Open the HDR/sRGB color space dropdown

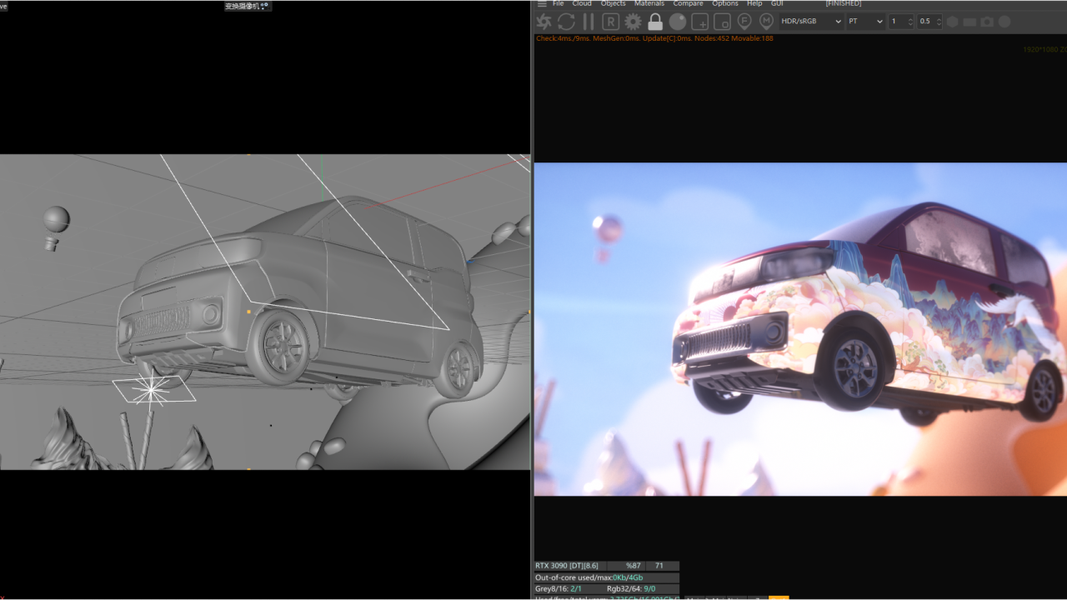pyautogui.click(x=811, y=22)
